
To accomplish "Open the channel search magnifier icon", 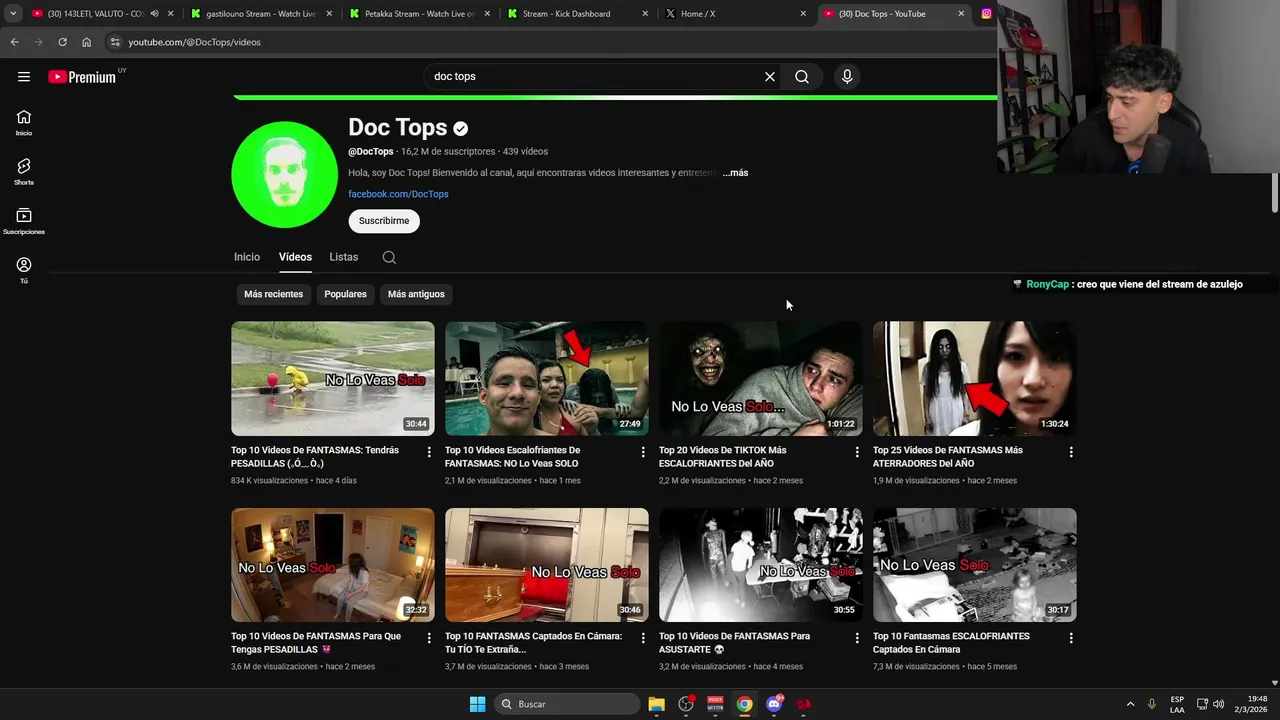I will (389, 257).
